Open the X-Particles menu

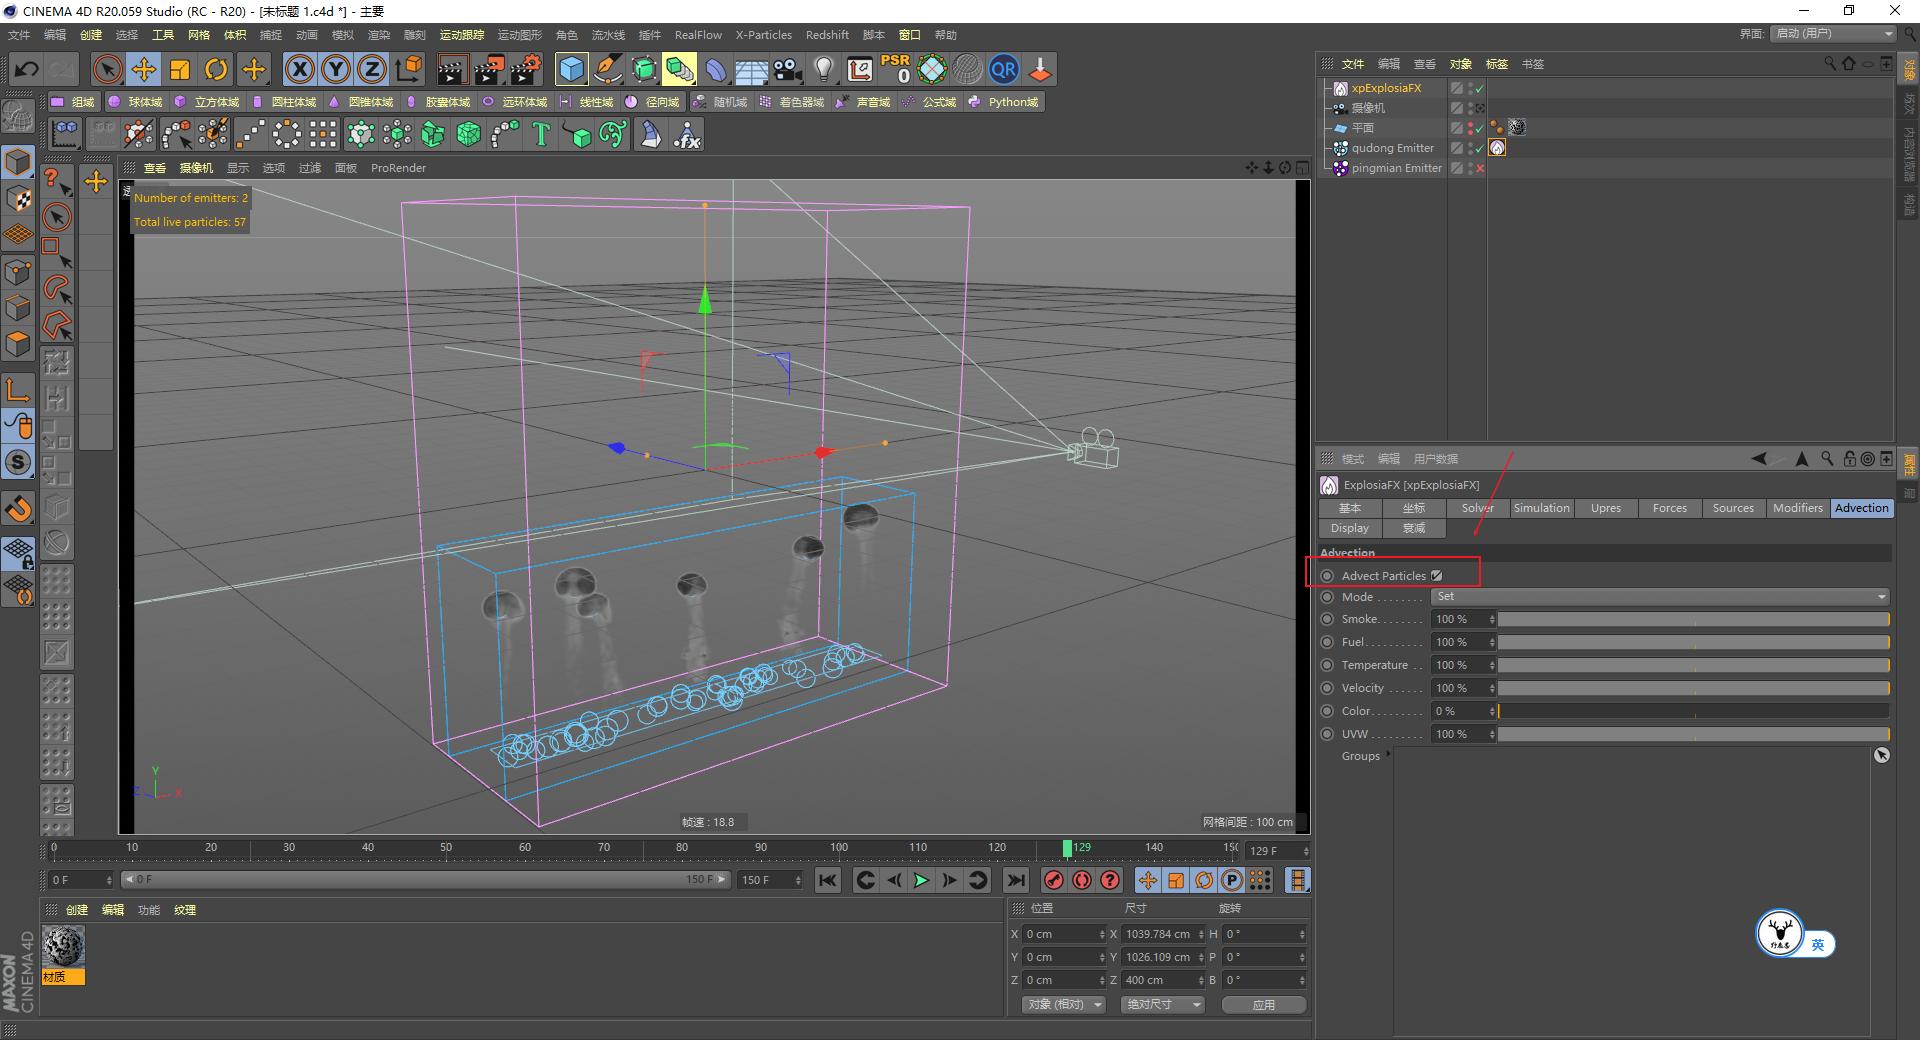pos(763,34)
